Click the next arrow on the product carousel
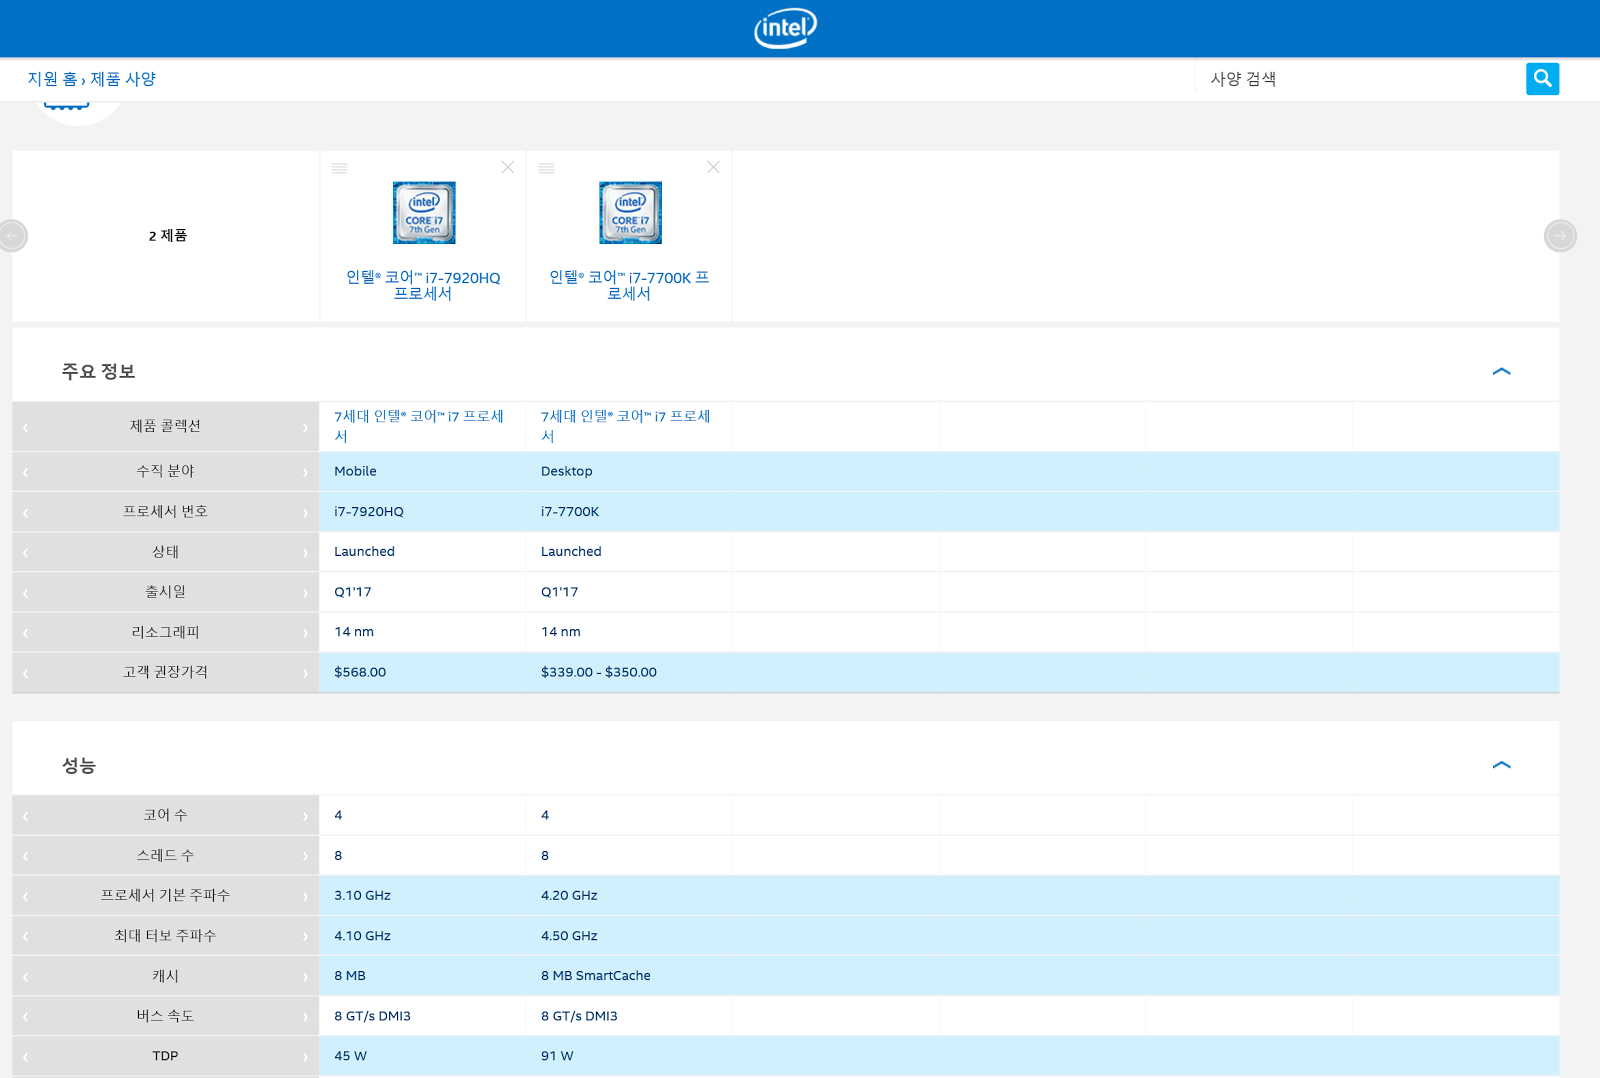 pos(1560,236)
